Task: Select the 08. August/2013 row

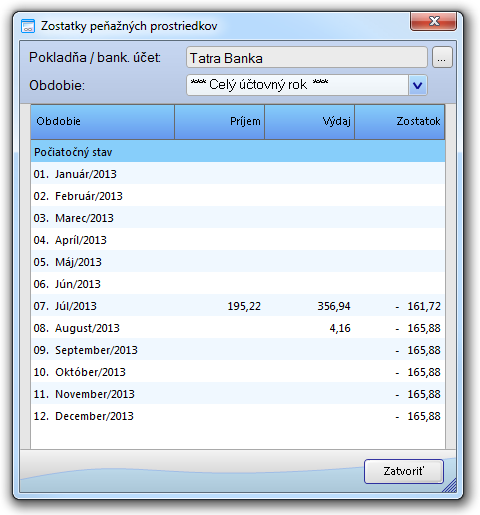Action: tap(238, 328)
